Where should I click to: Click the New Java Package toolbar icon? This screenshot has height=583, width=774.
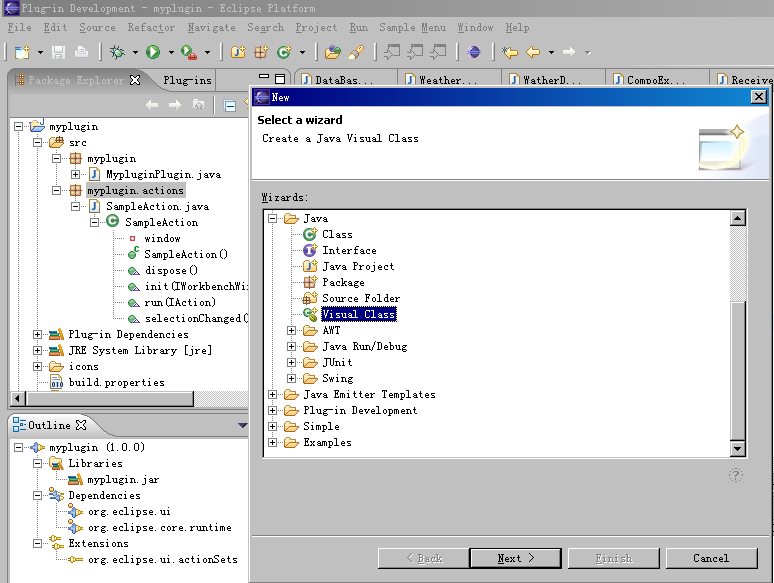click(x=261, y=52)
